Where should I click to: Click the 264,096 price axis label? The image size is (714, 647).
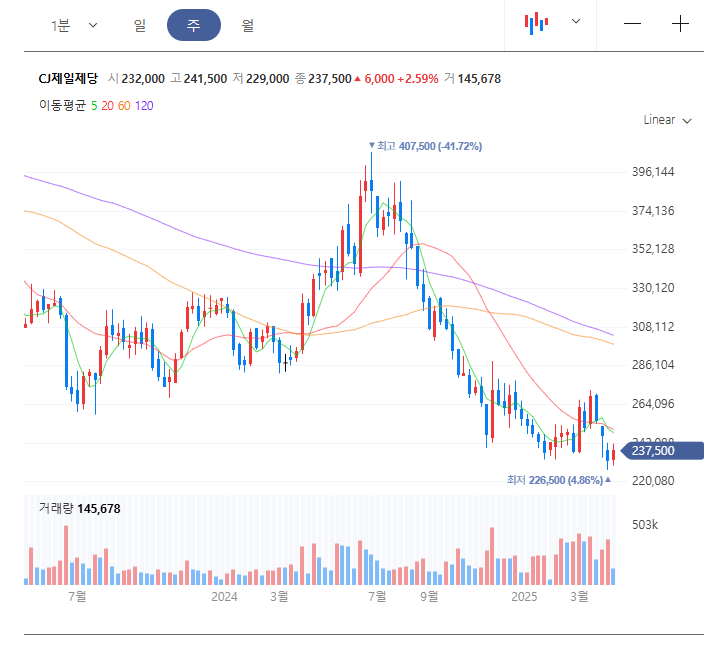653,404
